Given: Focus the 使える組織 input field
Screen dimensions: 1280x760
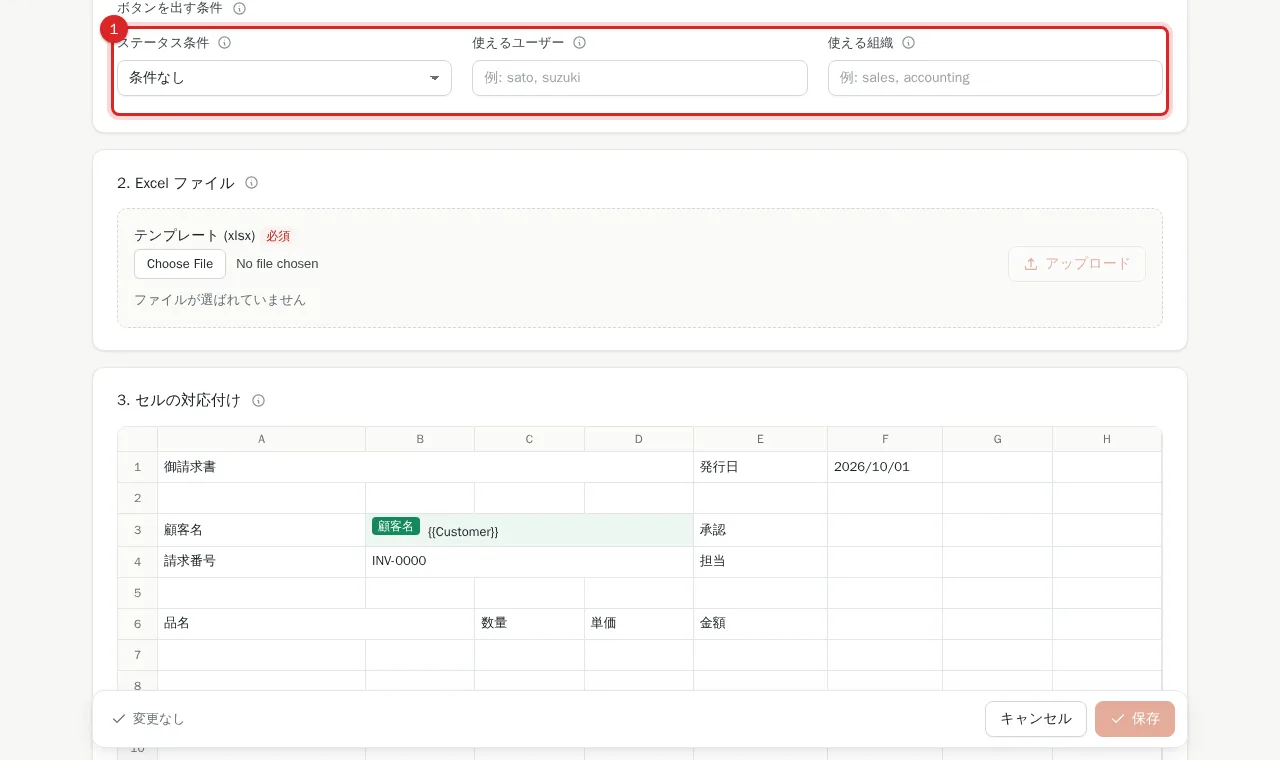Looking at the screenshot, I should 995,78.
